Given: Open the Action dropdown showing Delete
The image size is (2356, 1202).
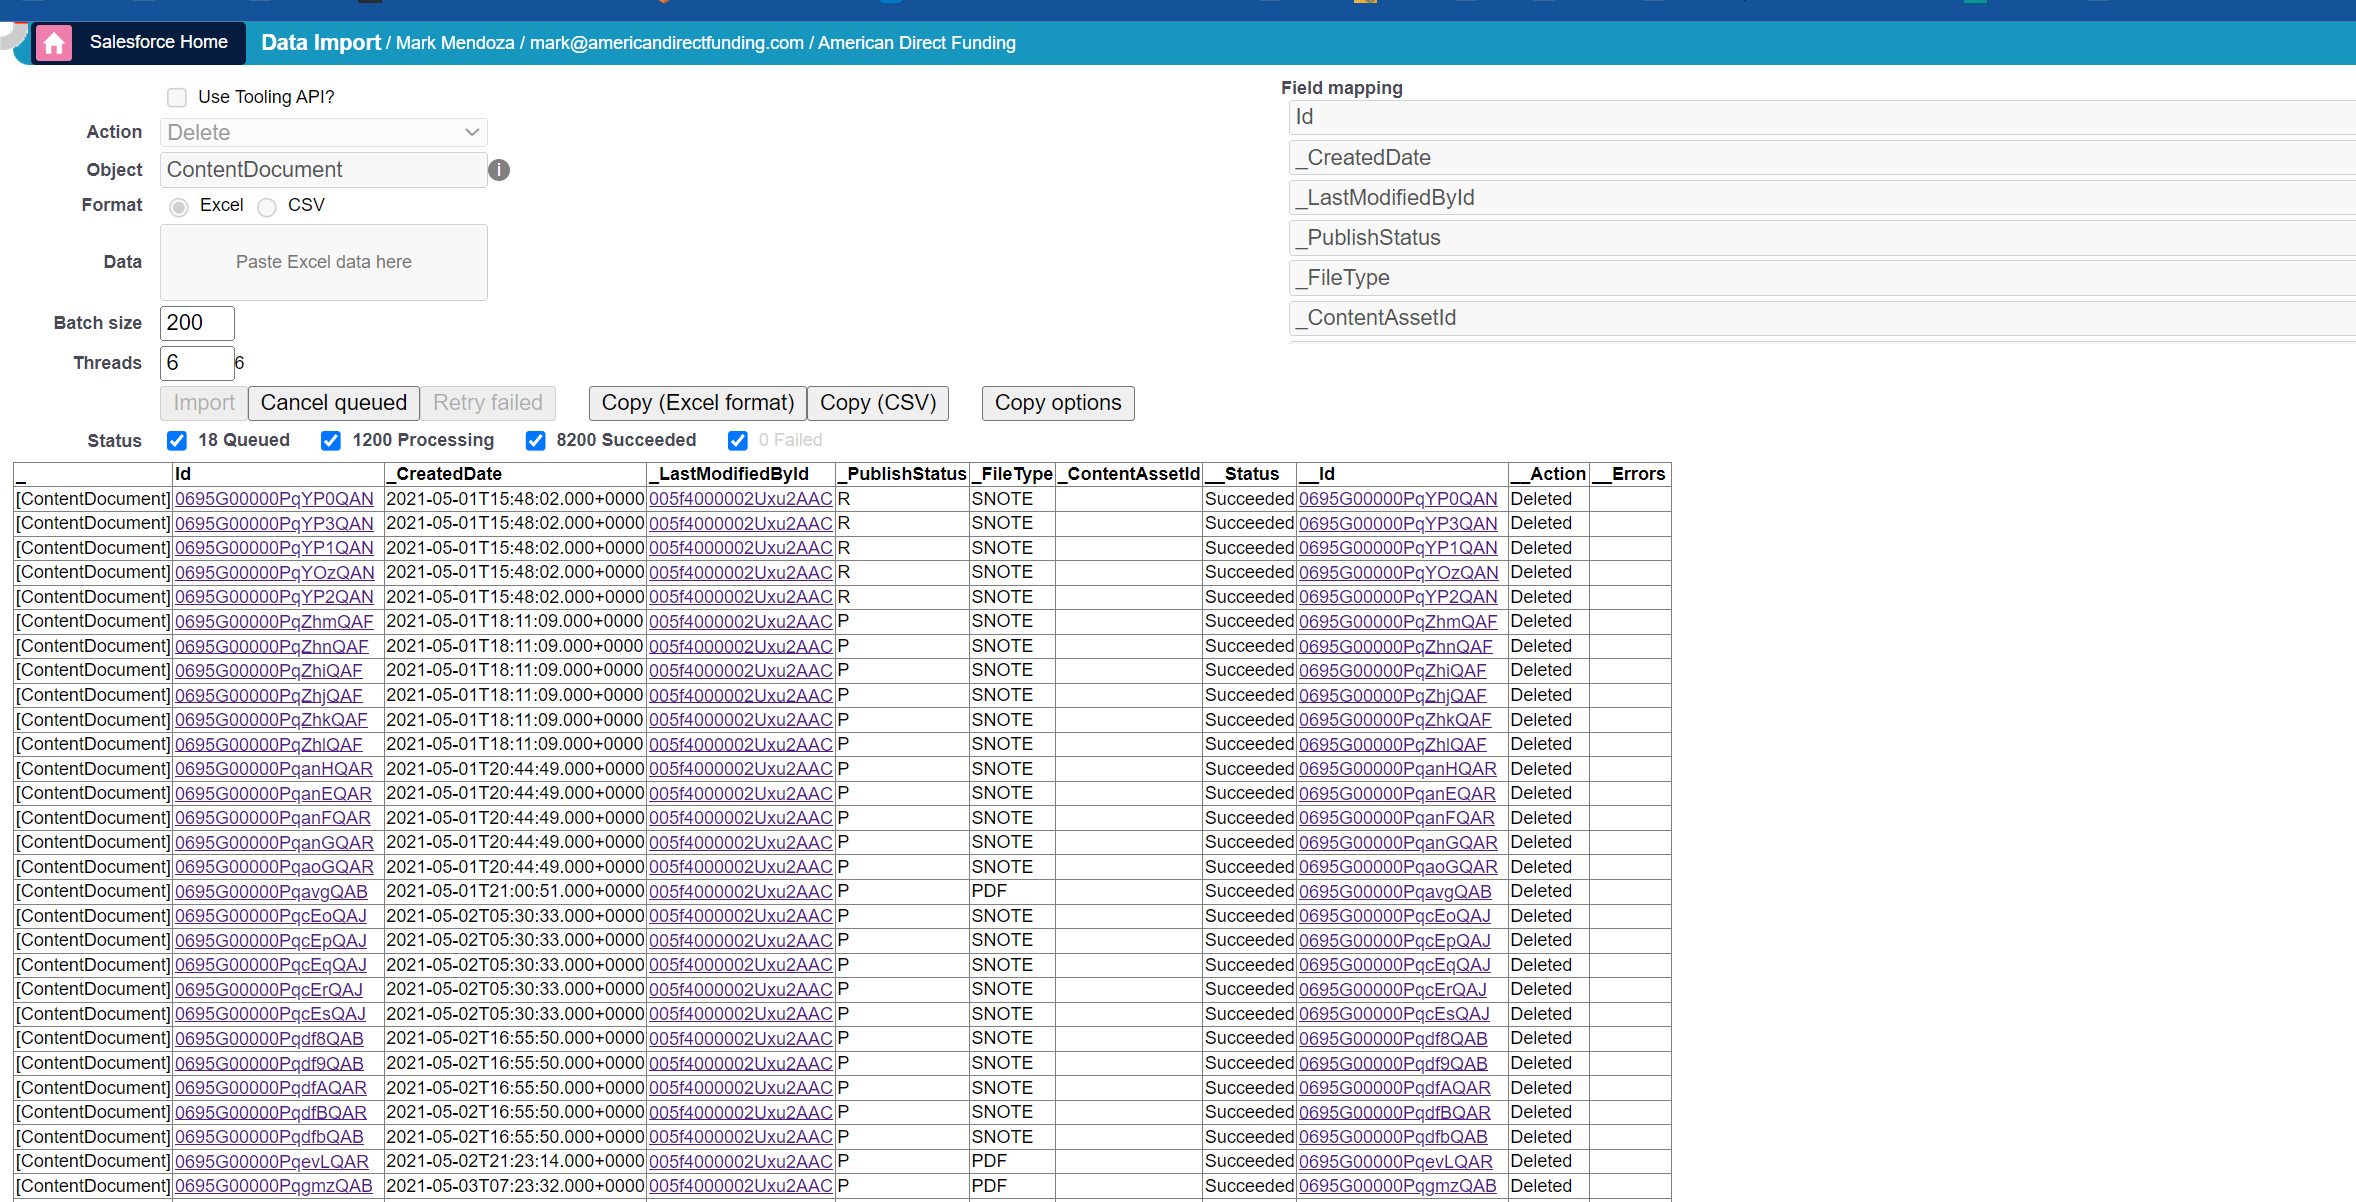Looking at the screenshot, I should [x=322, y=132].
